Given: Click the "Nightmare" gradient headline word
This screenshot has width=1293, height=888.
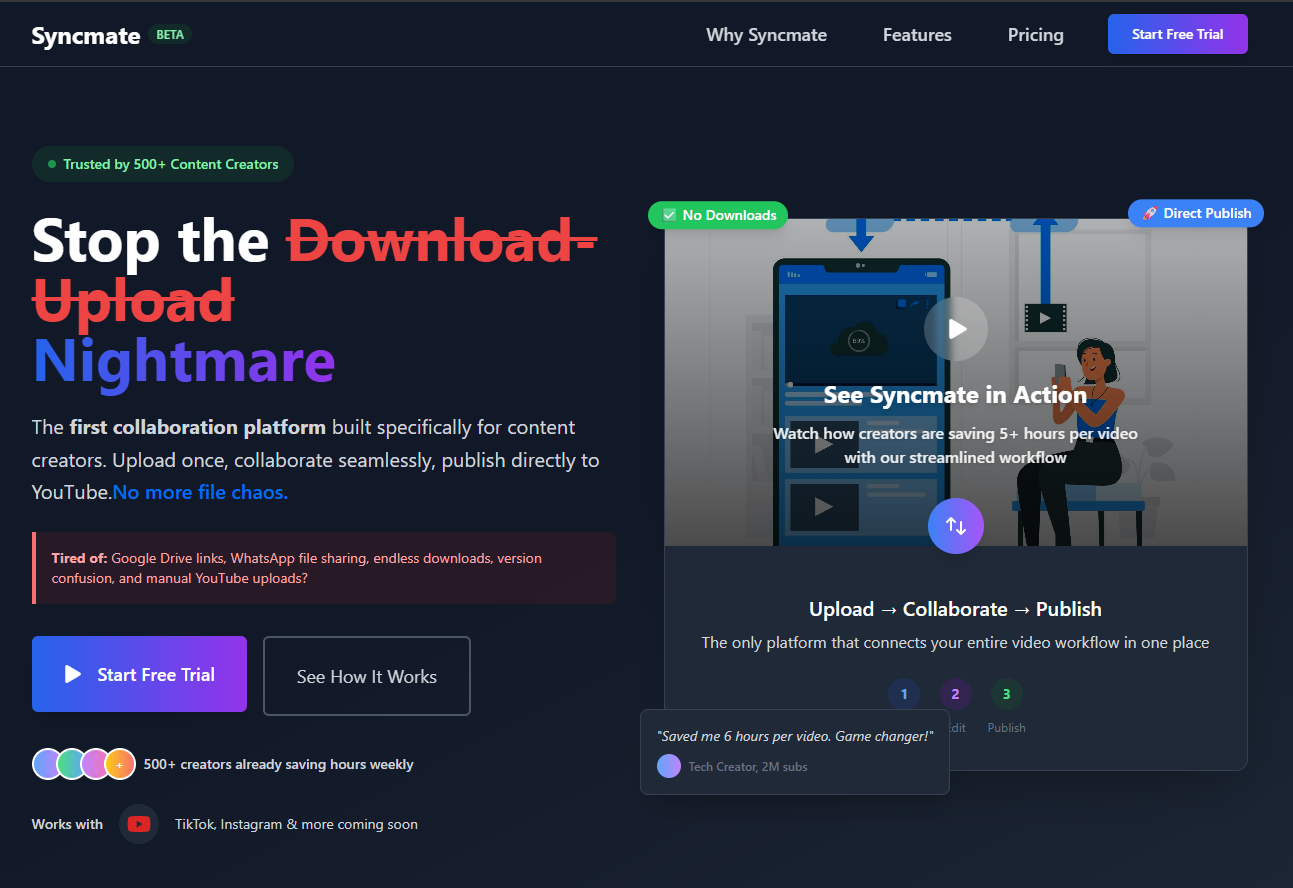Looking at the screenshot, I should click(x=184, y=360).
